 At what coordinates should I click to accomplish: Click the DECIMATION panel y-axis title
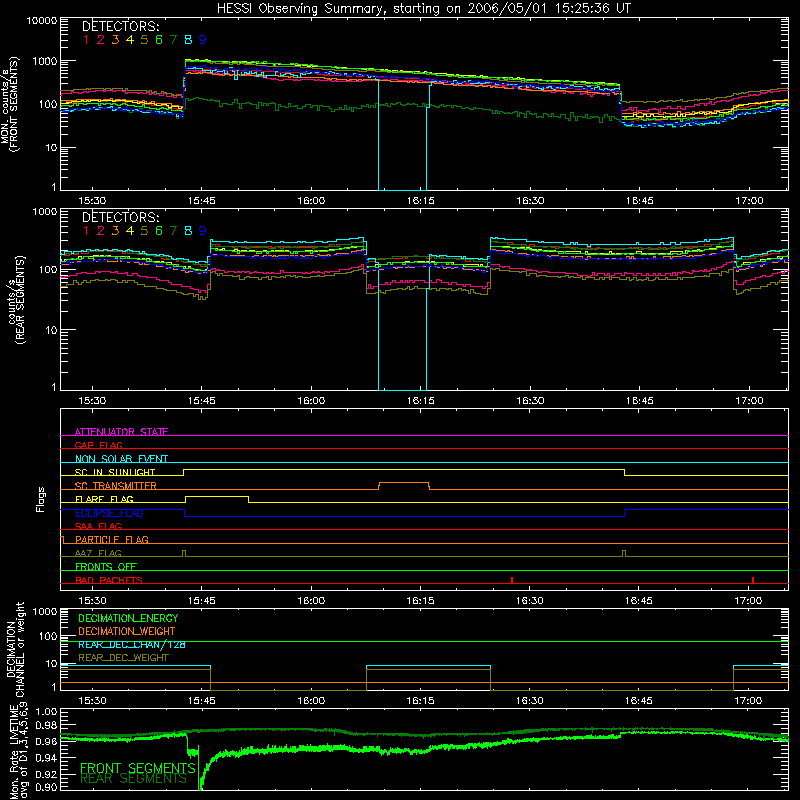coord(15,649)
